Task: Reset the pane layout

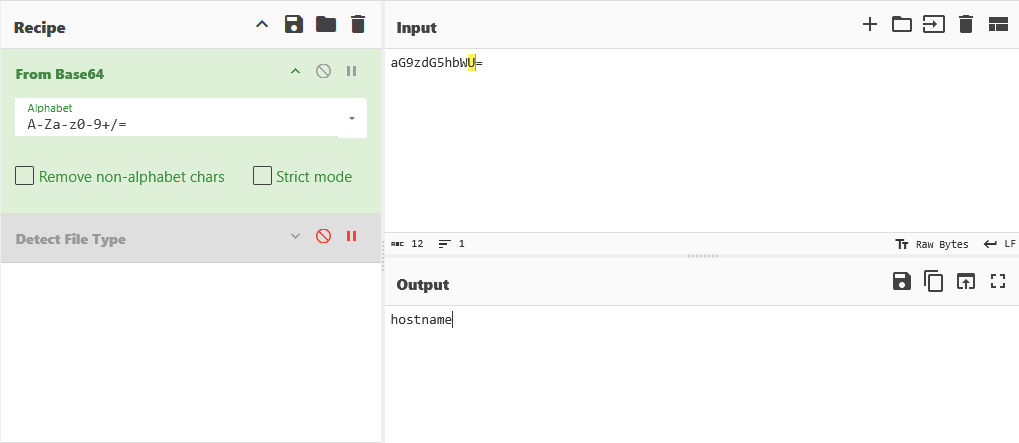Action: (x=997, y=25)
